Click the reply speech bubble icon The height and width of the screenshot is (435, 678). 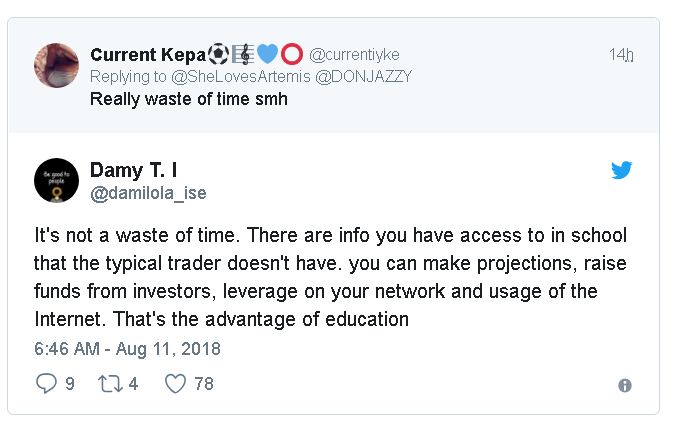(x=46, y=384)
